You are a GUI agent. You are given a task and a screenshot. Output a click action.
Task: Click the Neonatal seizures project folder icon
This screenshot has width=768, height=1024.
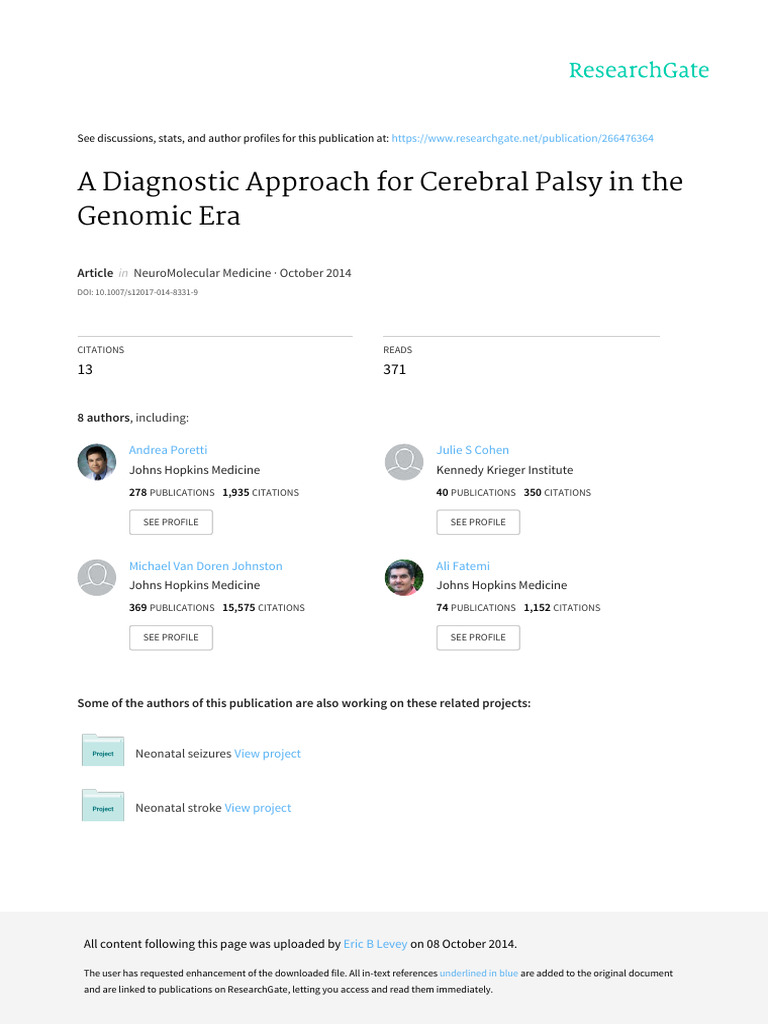(103, 750)
